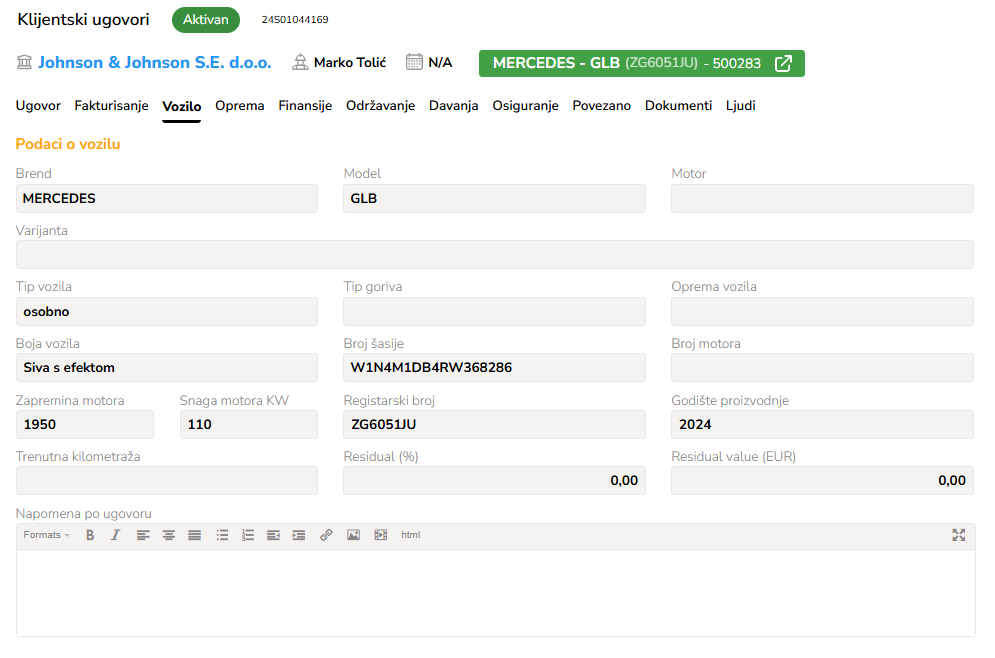
Task: Click Marko Tolić name
Action: (x=350, y=62)
